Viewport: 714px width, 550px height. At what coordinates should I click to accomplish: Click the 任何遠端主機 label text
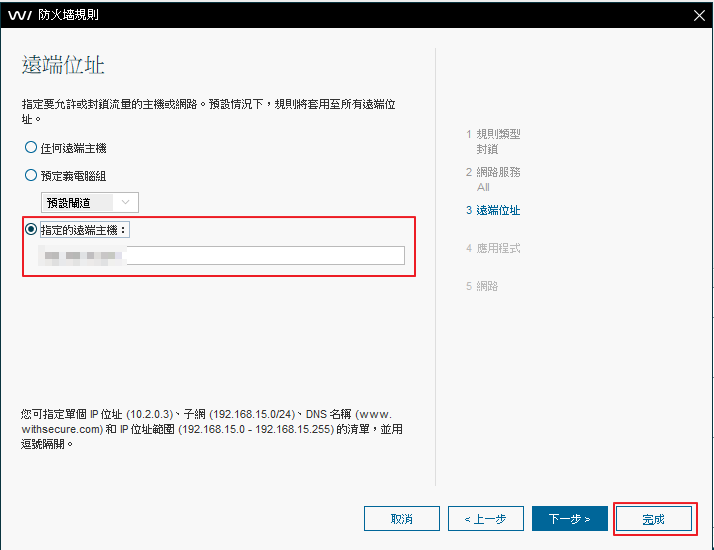coord(73,148)
